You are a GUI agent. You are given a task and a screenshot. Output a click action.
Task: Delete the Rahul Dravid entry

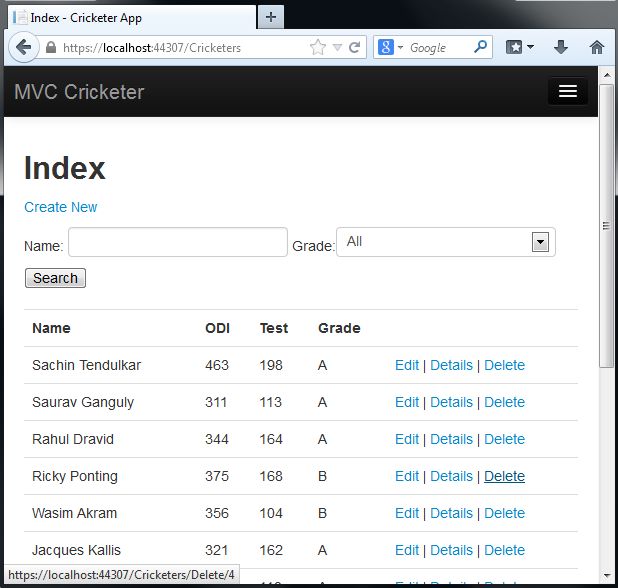pyautogui.click(x=504, y=439)
